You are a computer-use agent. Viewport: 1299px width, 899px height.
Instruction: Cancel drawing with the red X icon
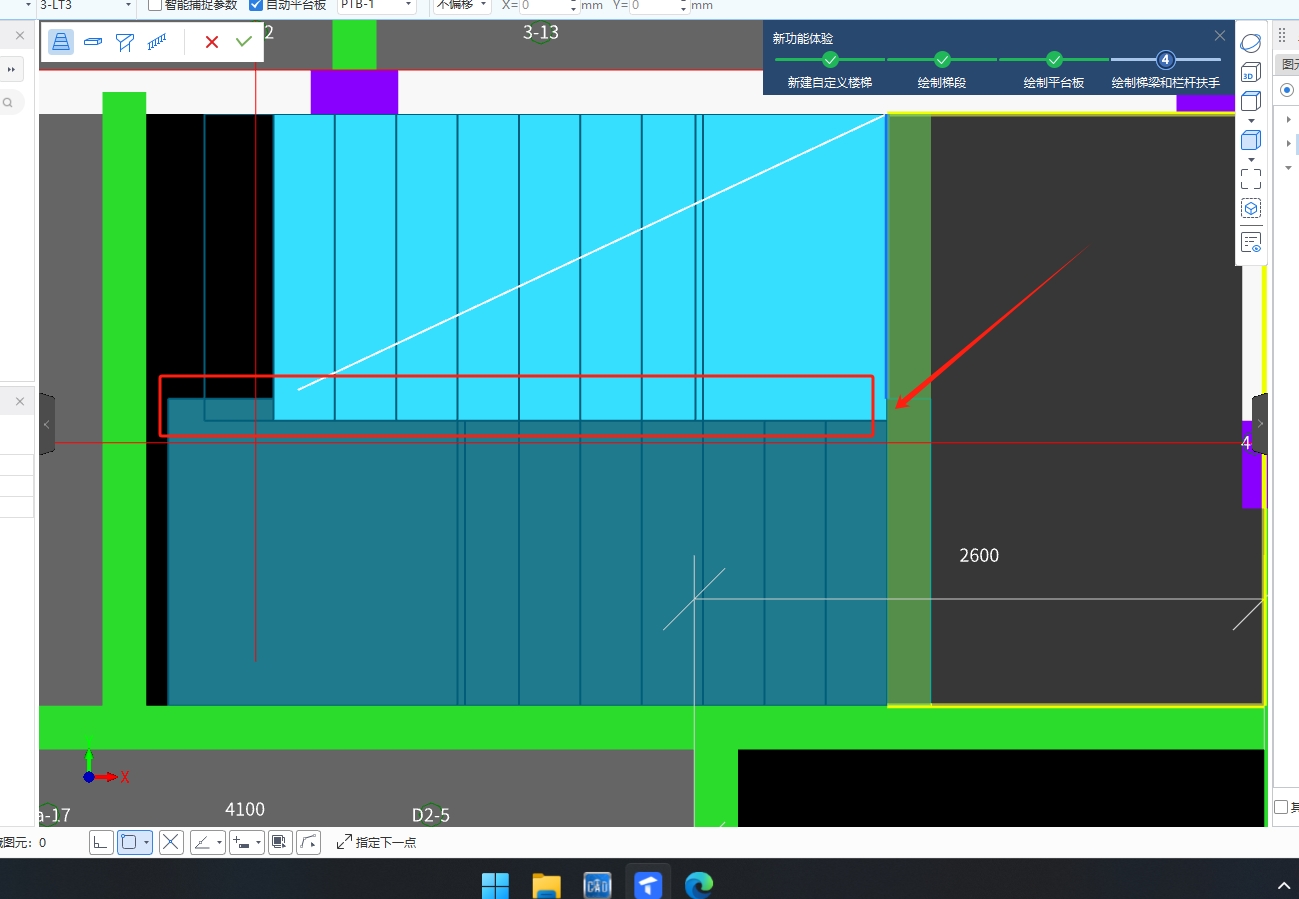(212, 42)
